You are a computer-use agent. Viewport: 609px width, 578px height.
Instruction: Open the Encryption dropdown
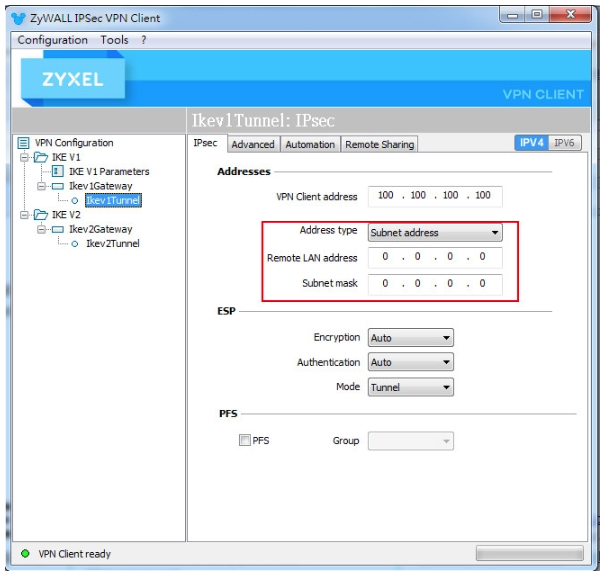click(x=411, y=338)
